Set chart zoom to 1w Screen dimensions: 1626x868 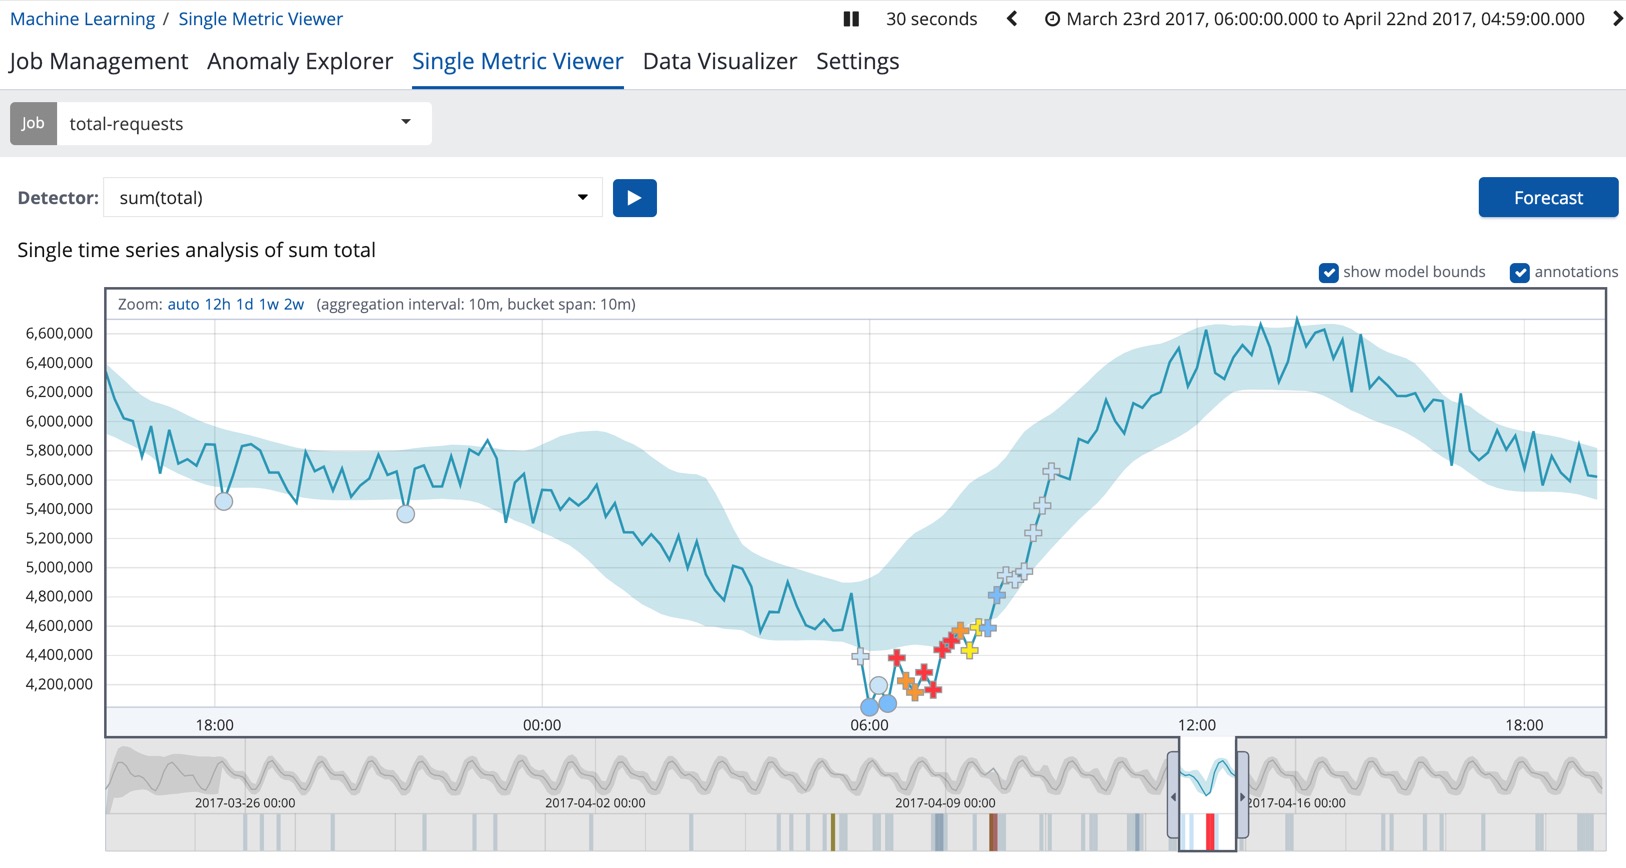point(268,304)
